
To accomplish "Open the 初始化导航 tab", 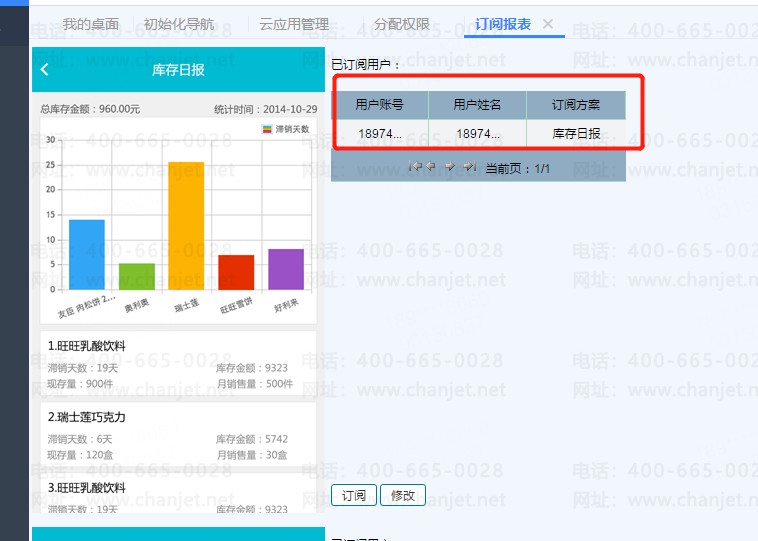I will 178,23.
